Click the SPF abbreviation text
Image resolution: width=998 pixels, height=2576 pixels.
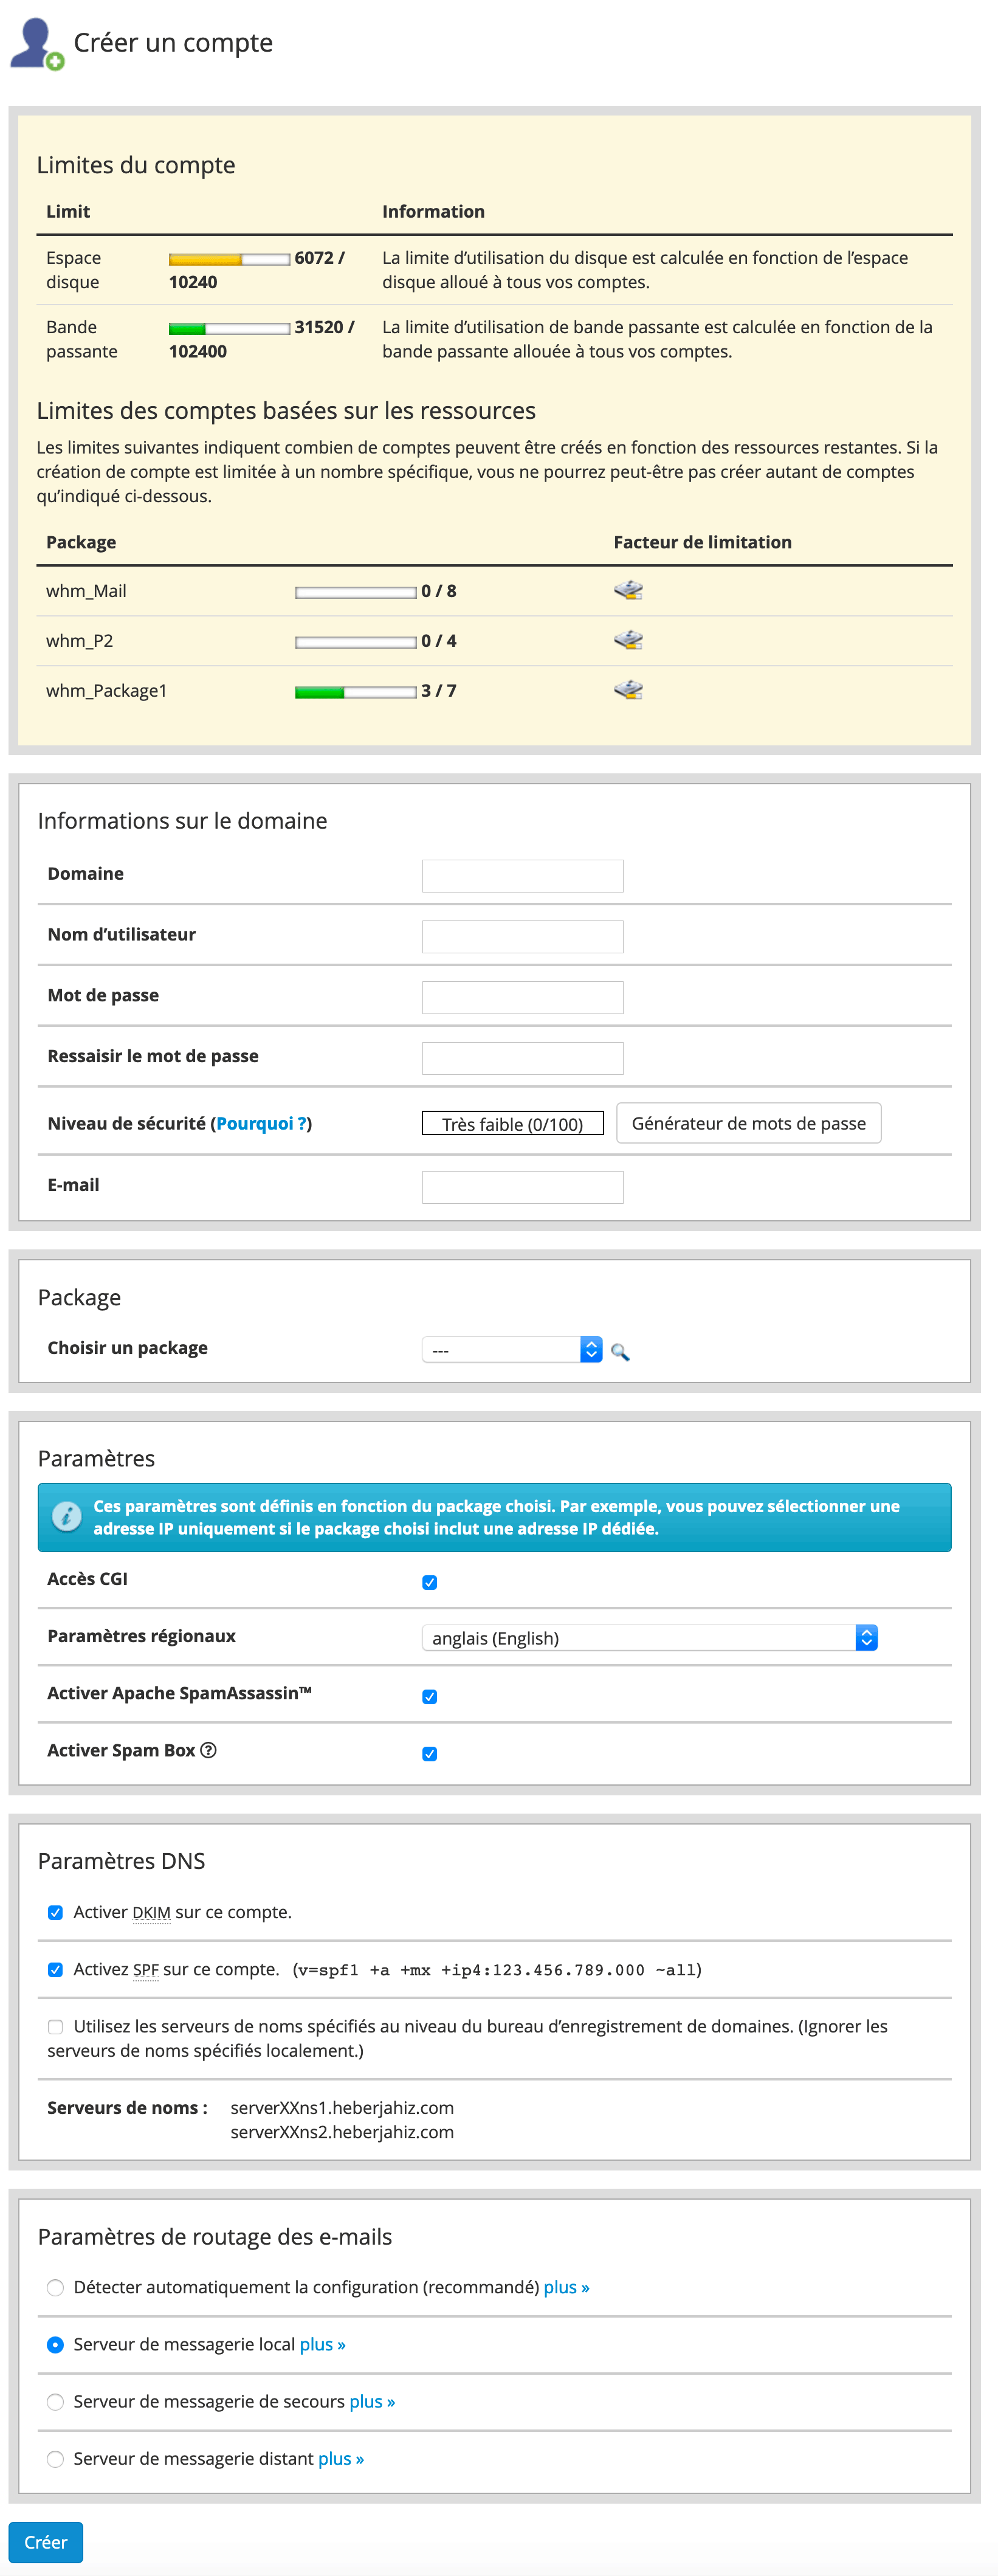(146, 1969)
